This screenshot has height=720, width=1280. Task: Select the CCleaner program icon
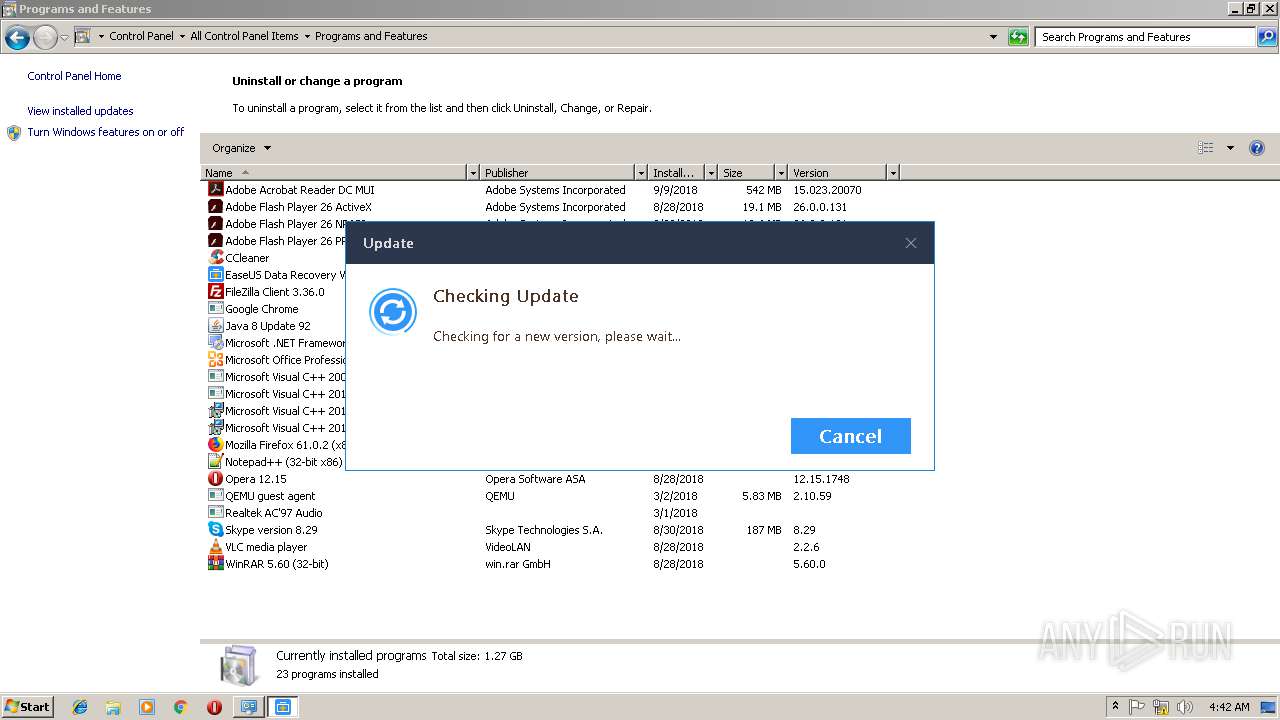tap(215, 258)
